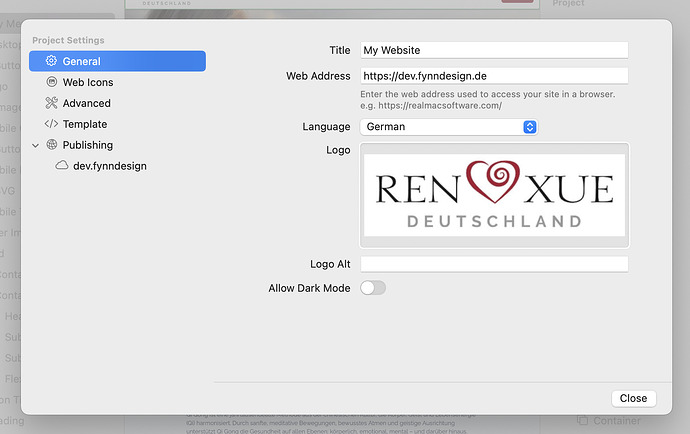Click the dev.fynndesign cloud icon
This screenshot has height=434, width=690.
pos(62,166)
